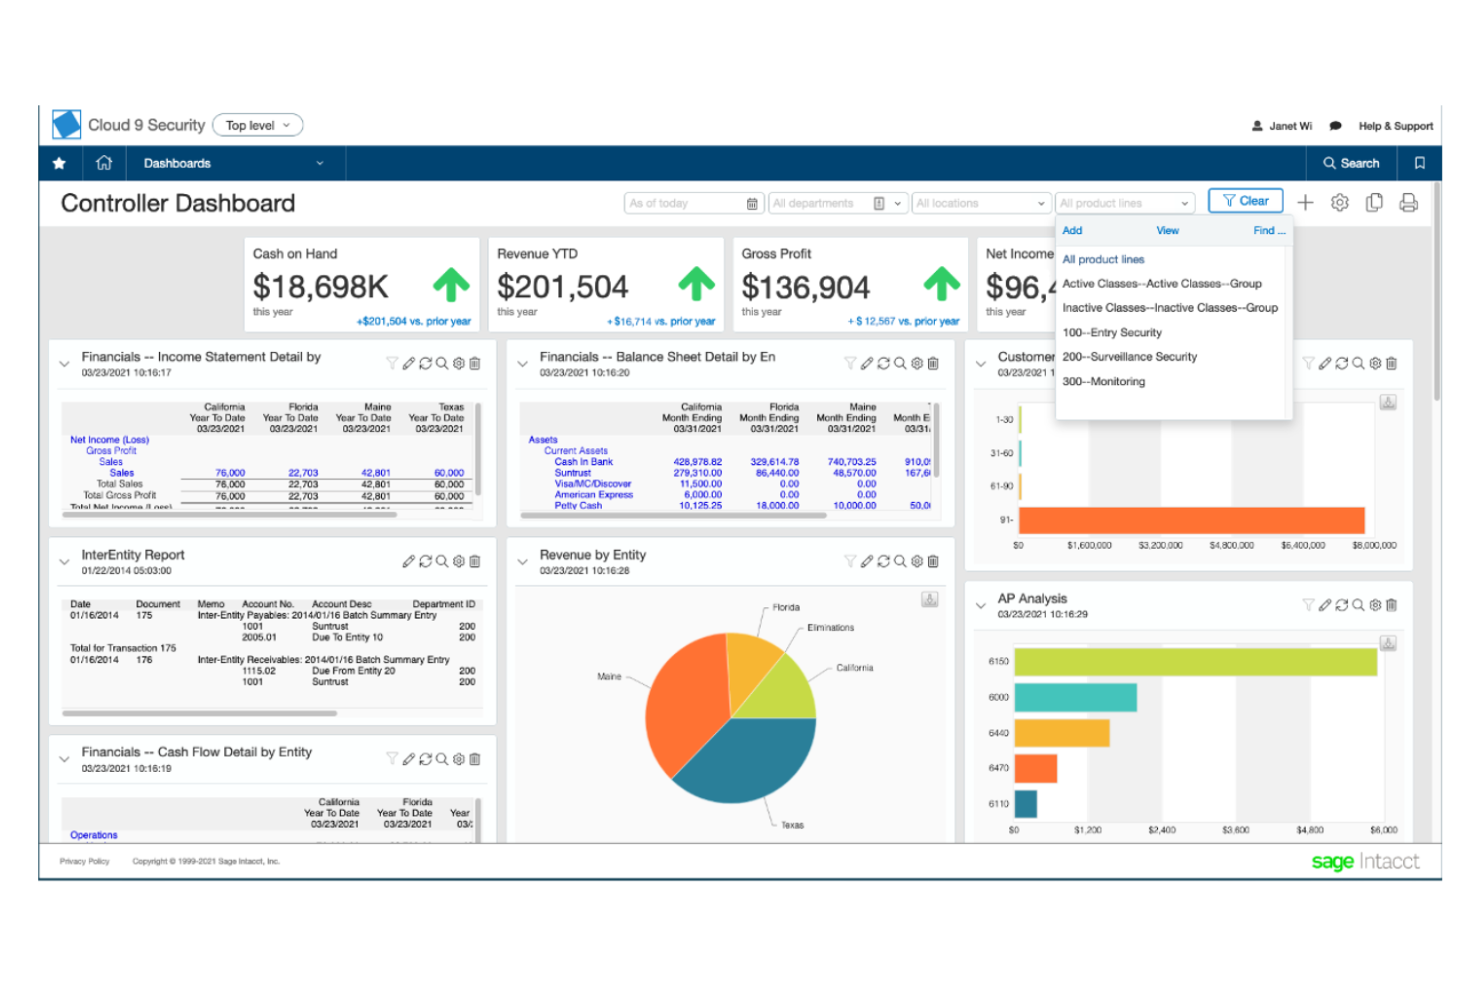This screenshot has height=987, width=1480.
Task: Select 100--Entry Security product line
Action: pos(1112,332)
